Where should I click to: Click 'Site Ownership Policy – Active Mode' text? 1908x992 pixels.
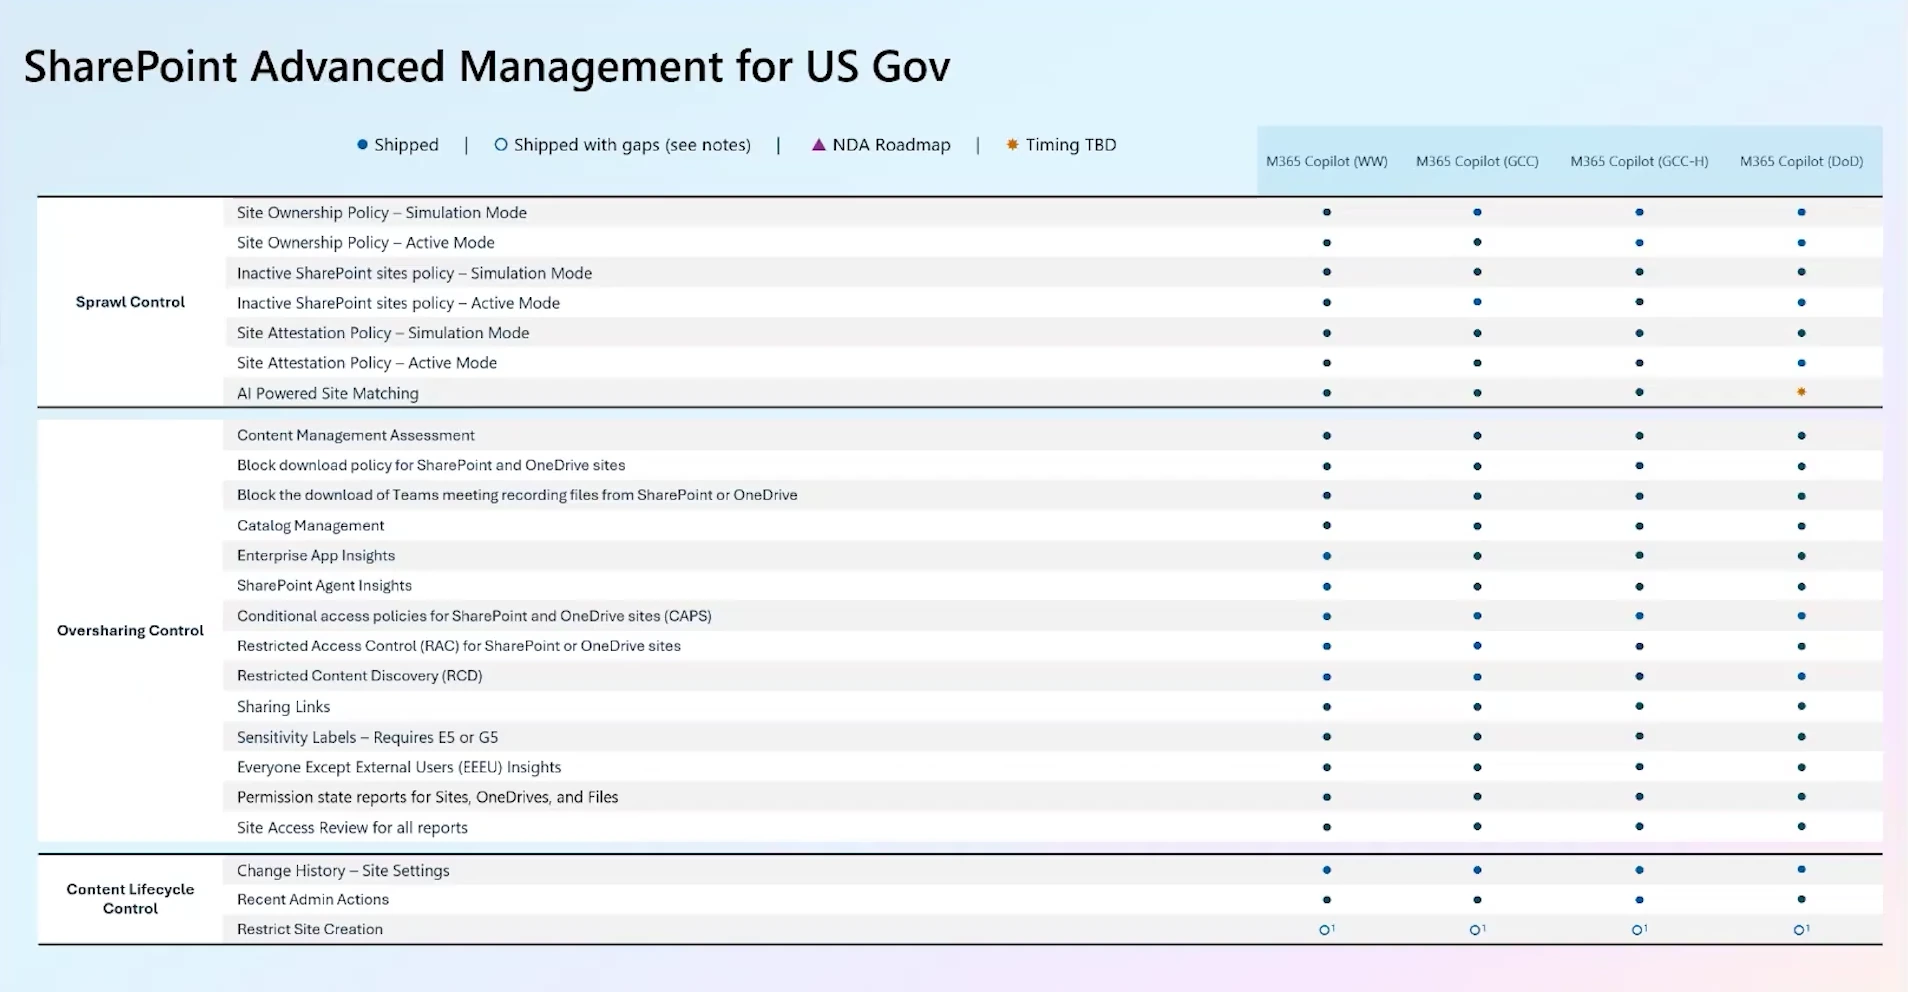point(366,243)
